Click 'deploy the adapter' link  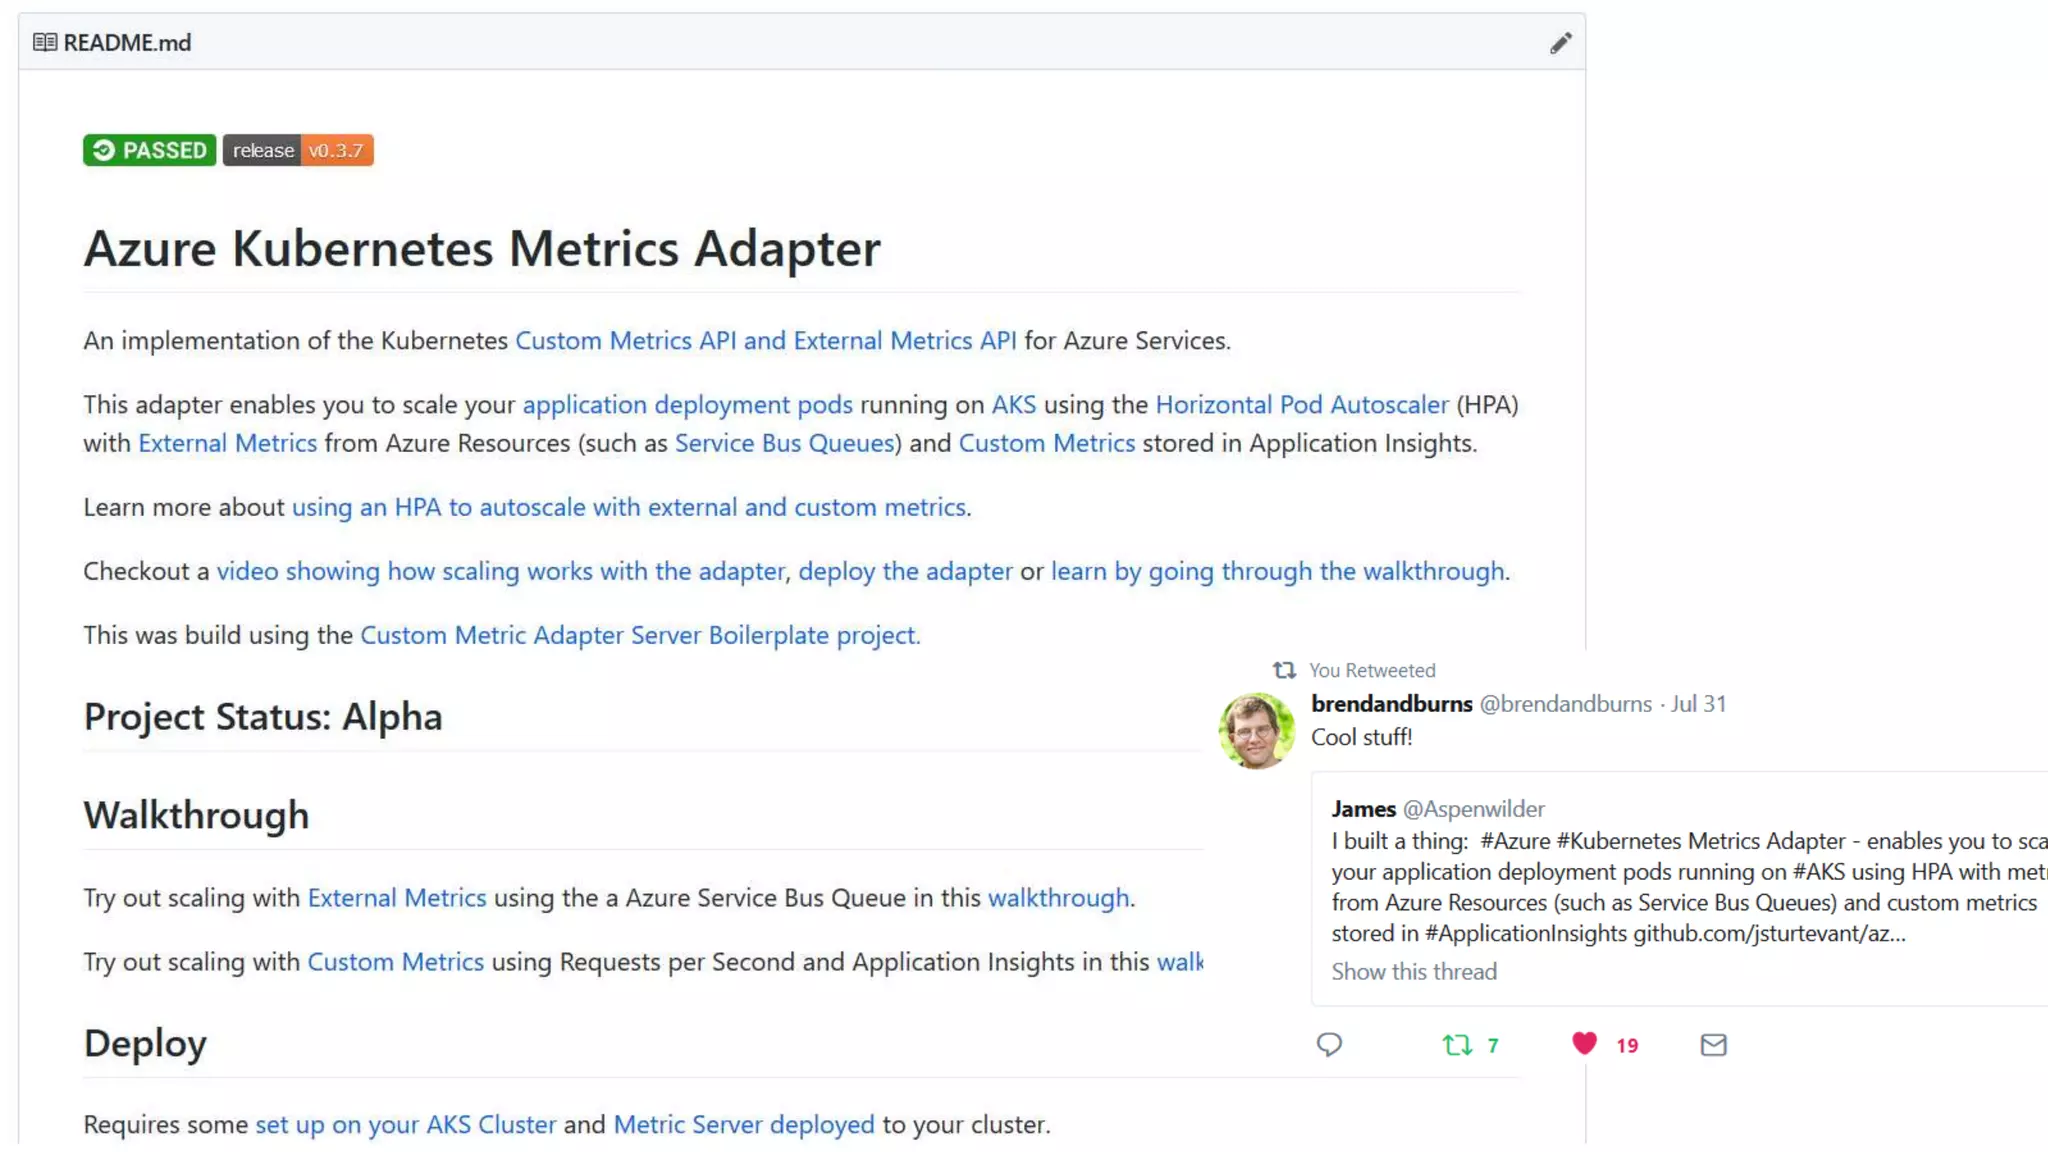(x=905, y=571)
